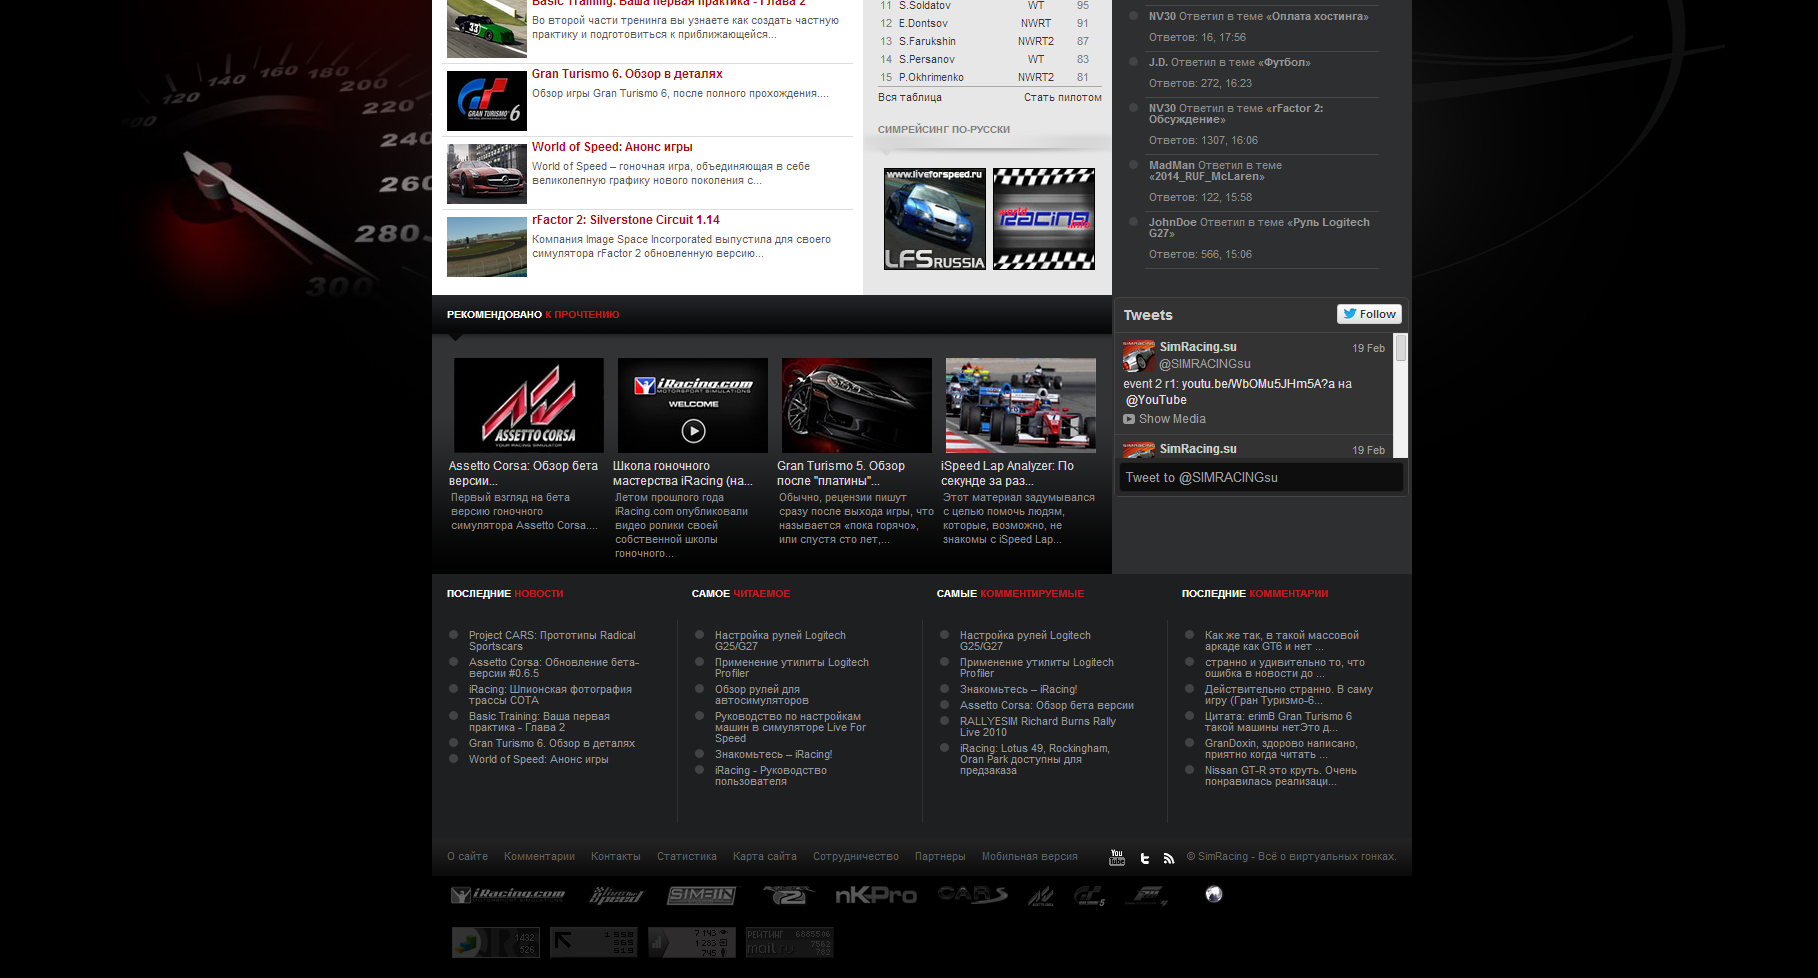Viewport: 1818px width, 978px height.
Task: Click the iRacing.com logo in footer
Action: point(508,895)
